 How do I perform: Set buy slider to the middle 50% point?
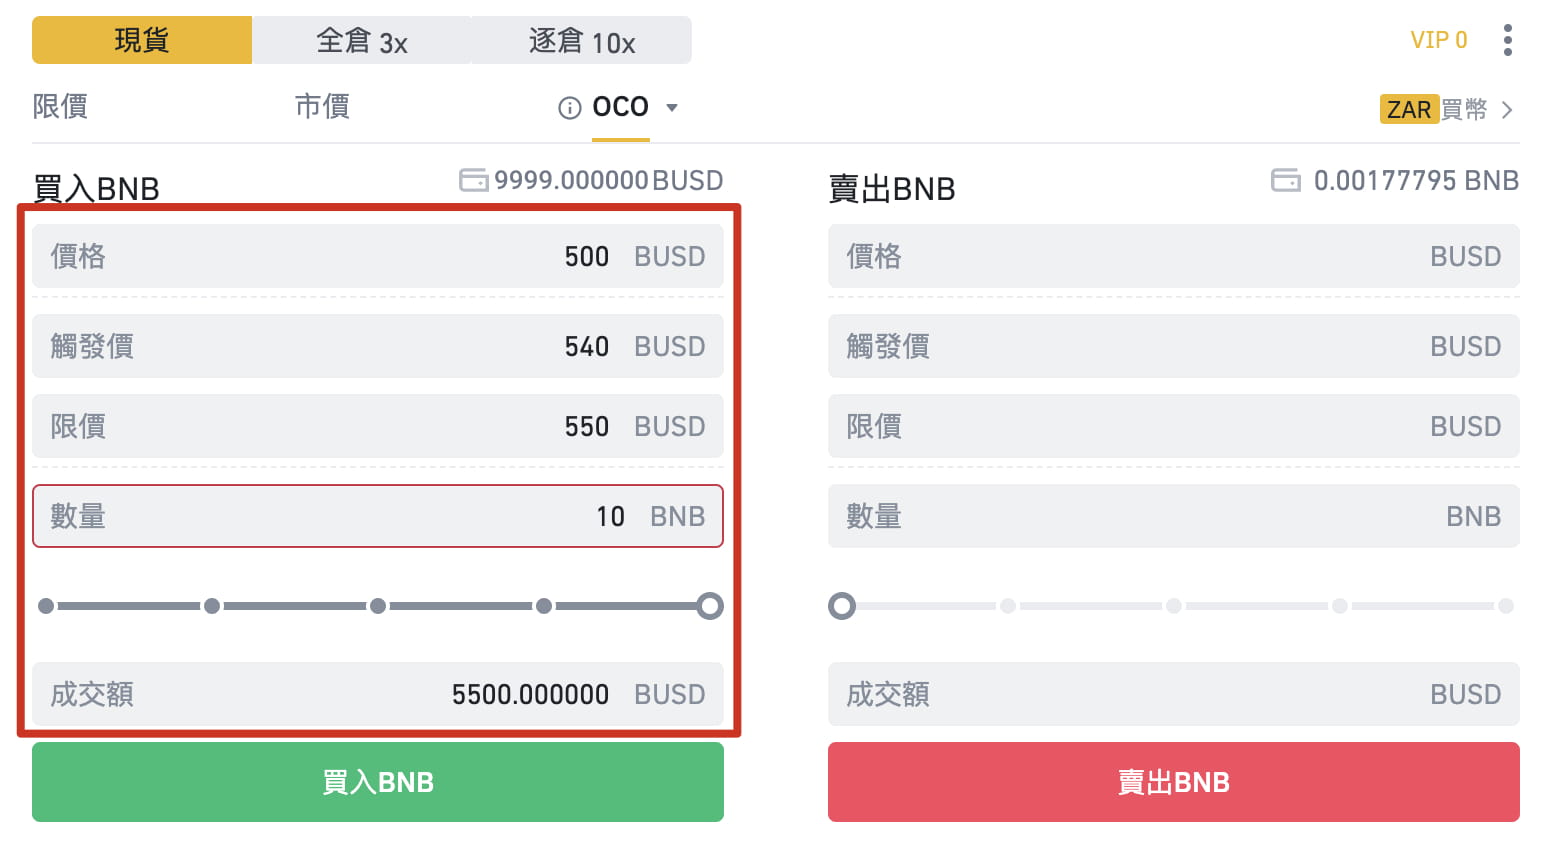point(378,606)
